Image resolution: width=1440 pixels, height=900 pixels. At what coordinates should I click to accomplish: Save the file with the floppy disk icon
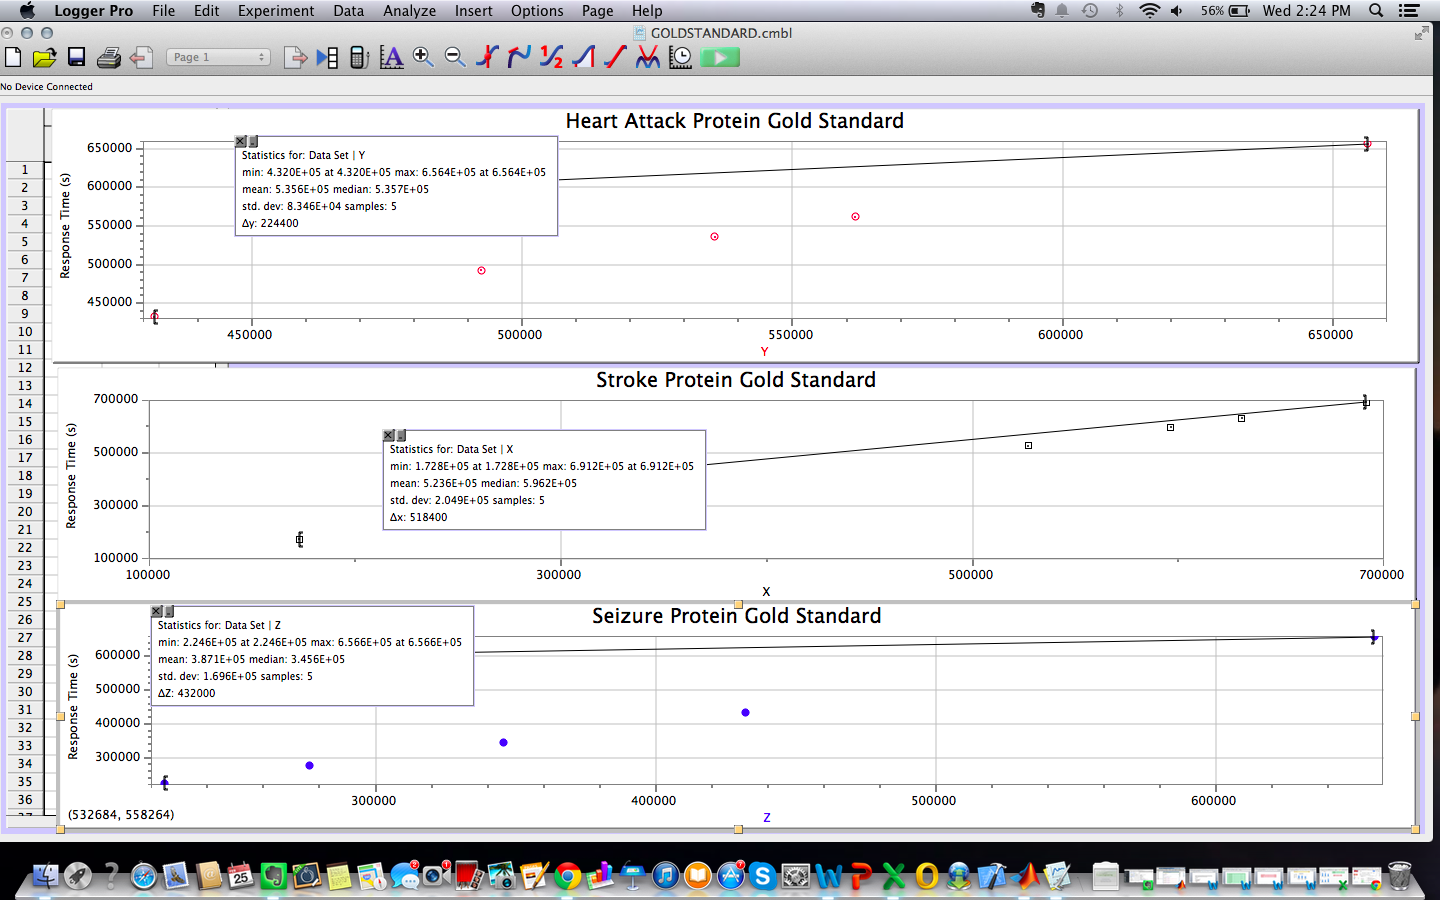click(x=76, y=58)
